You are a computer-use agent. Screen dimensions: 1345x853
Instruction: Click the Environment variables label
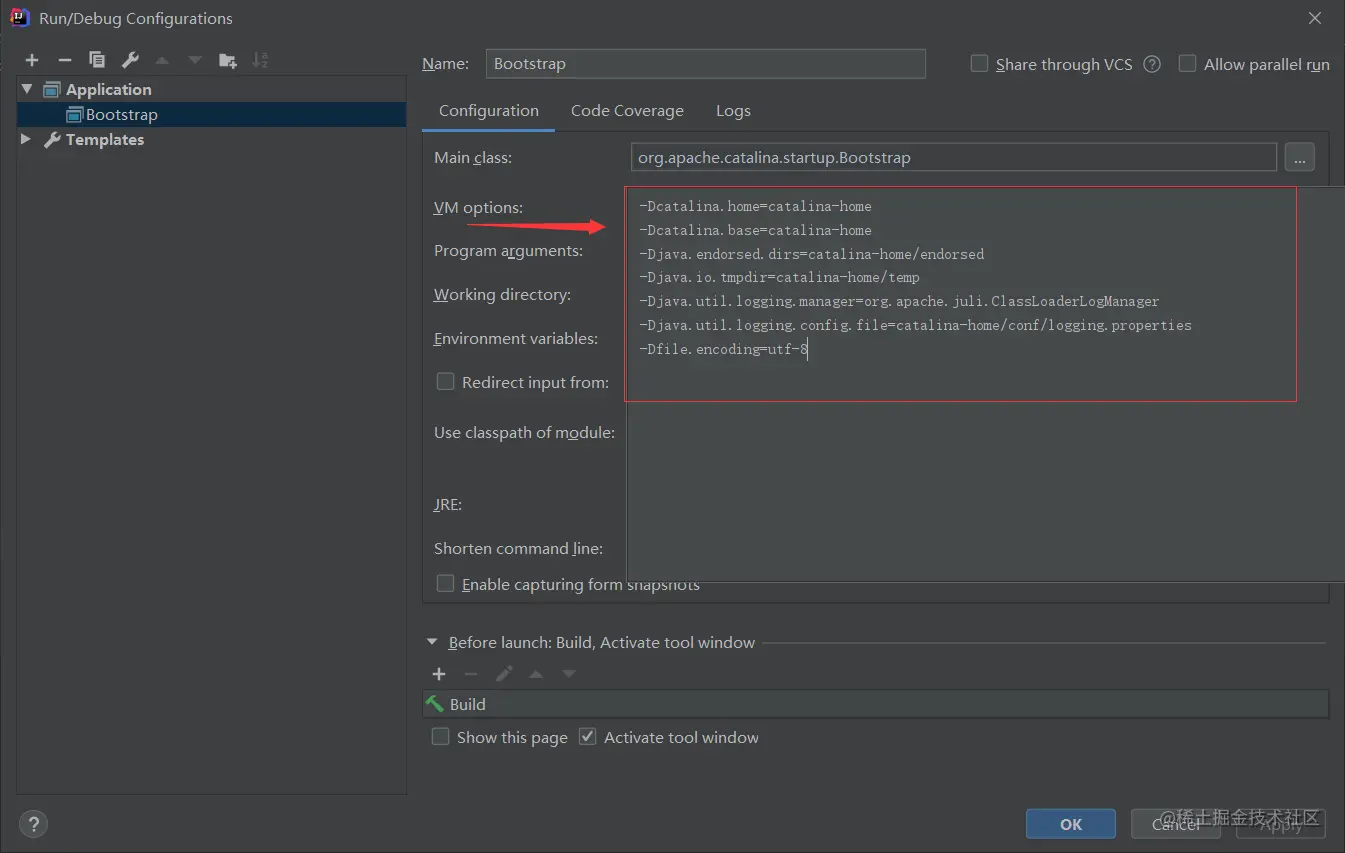516,339
